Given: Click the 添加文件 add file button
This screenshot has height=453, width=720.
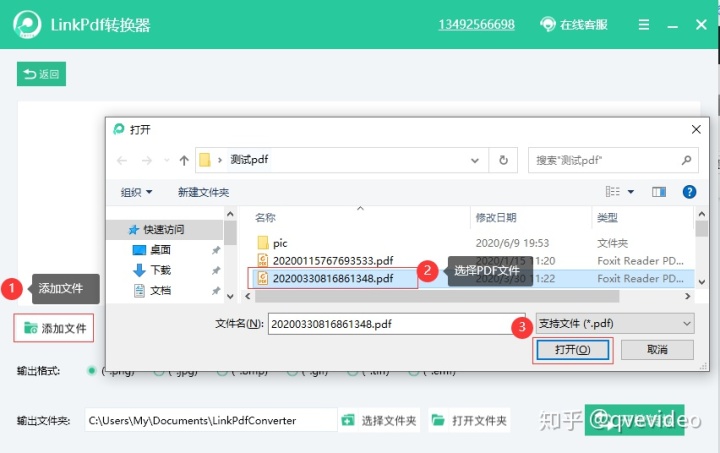Looking at the screenshot, I should click(x=54, y=328).
